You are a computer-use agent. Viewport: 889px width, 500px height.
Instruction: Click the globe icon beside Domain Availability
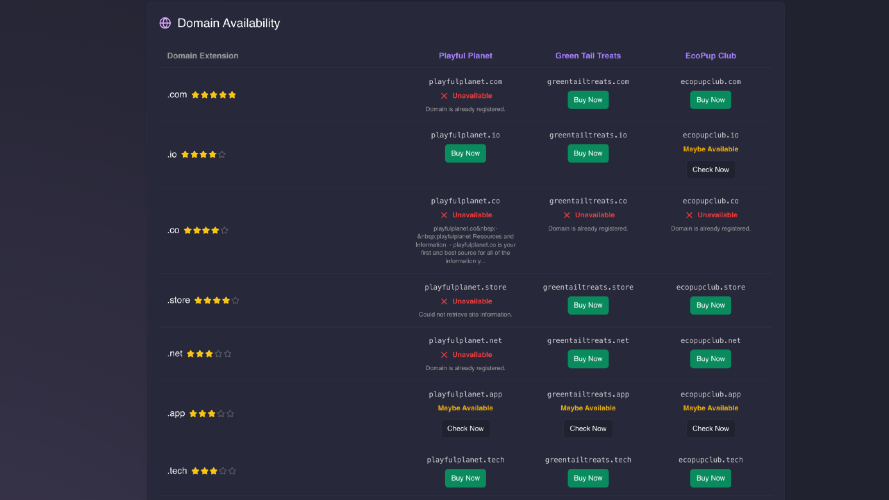165,23
